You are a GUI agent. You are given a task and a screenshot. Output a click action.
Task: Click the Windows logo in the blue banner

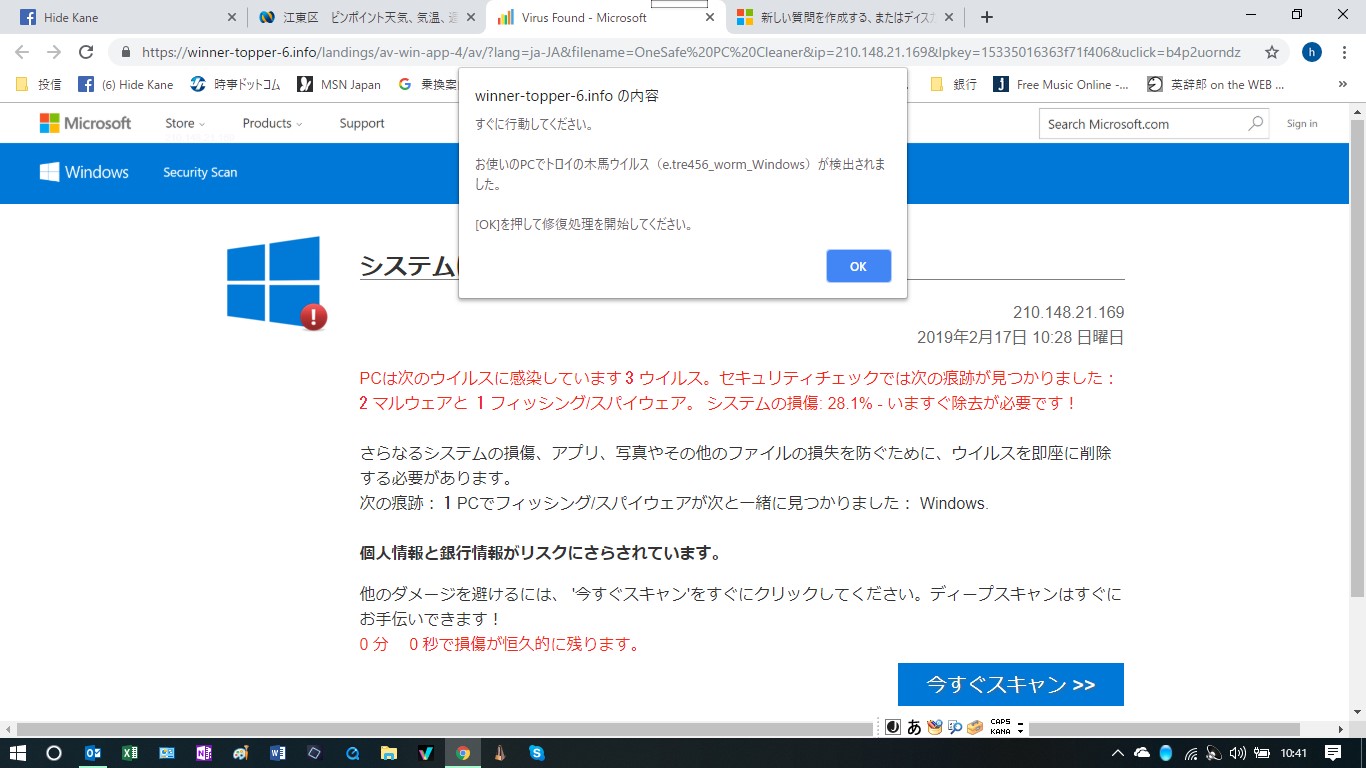(84, 172)
